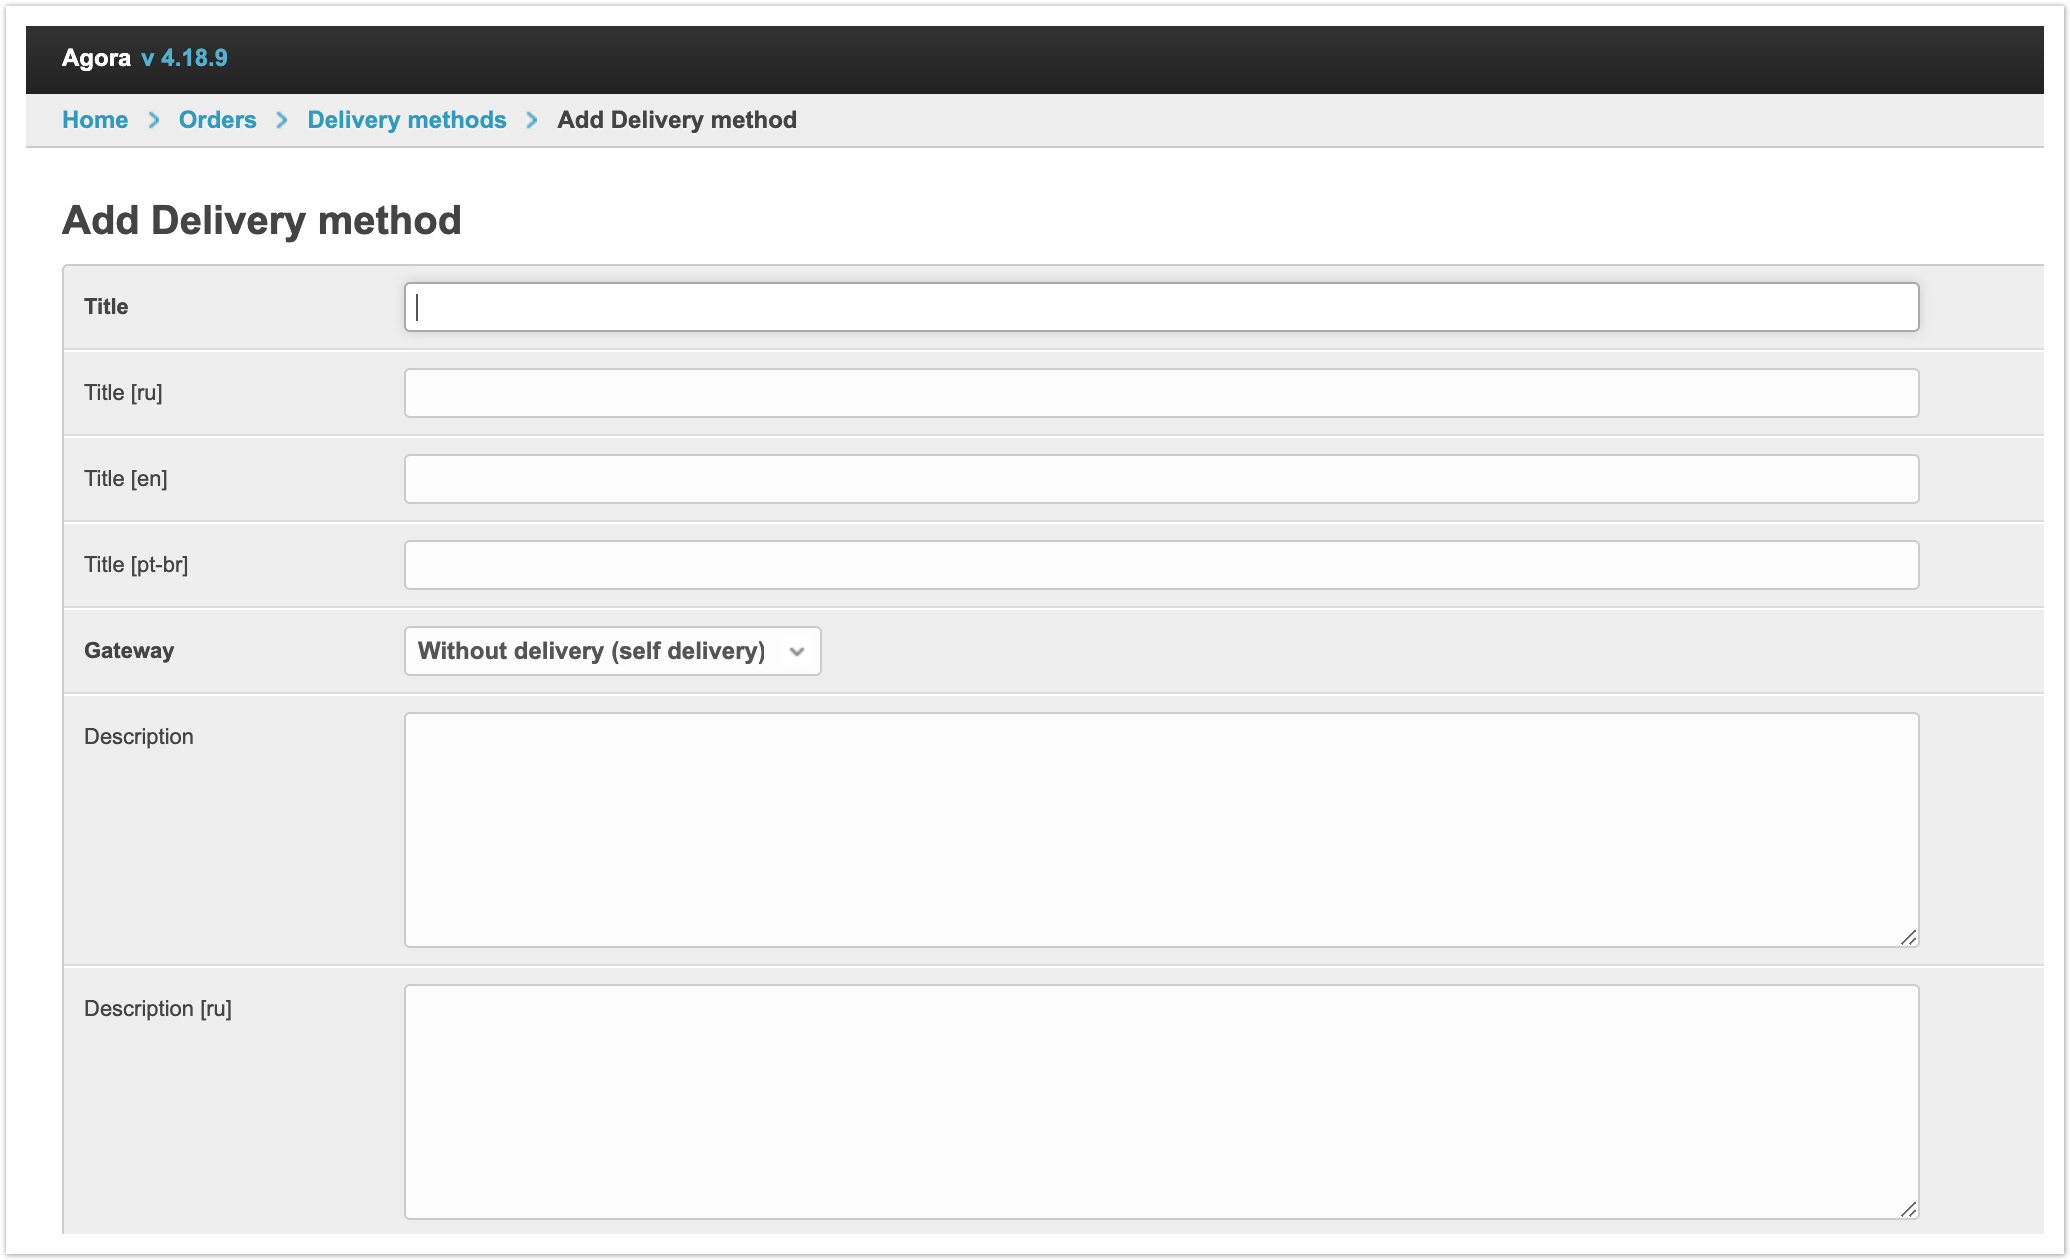Click inside the Description textarea
This screenshot has height=1260, width=2070.
(x=1160, y=829)
